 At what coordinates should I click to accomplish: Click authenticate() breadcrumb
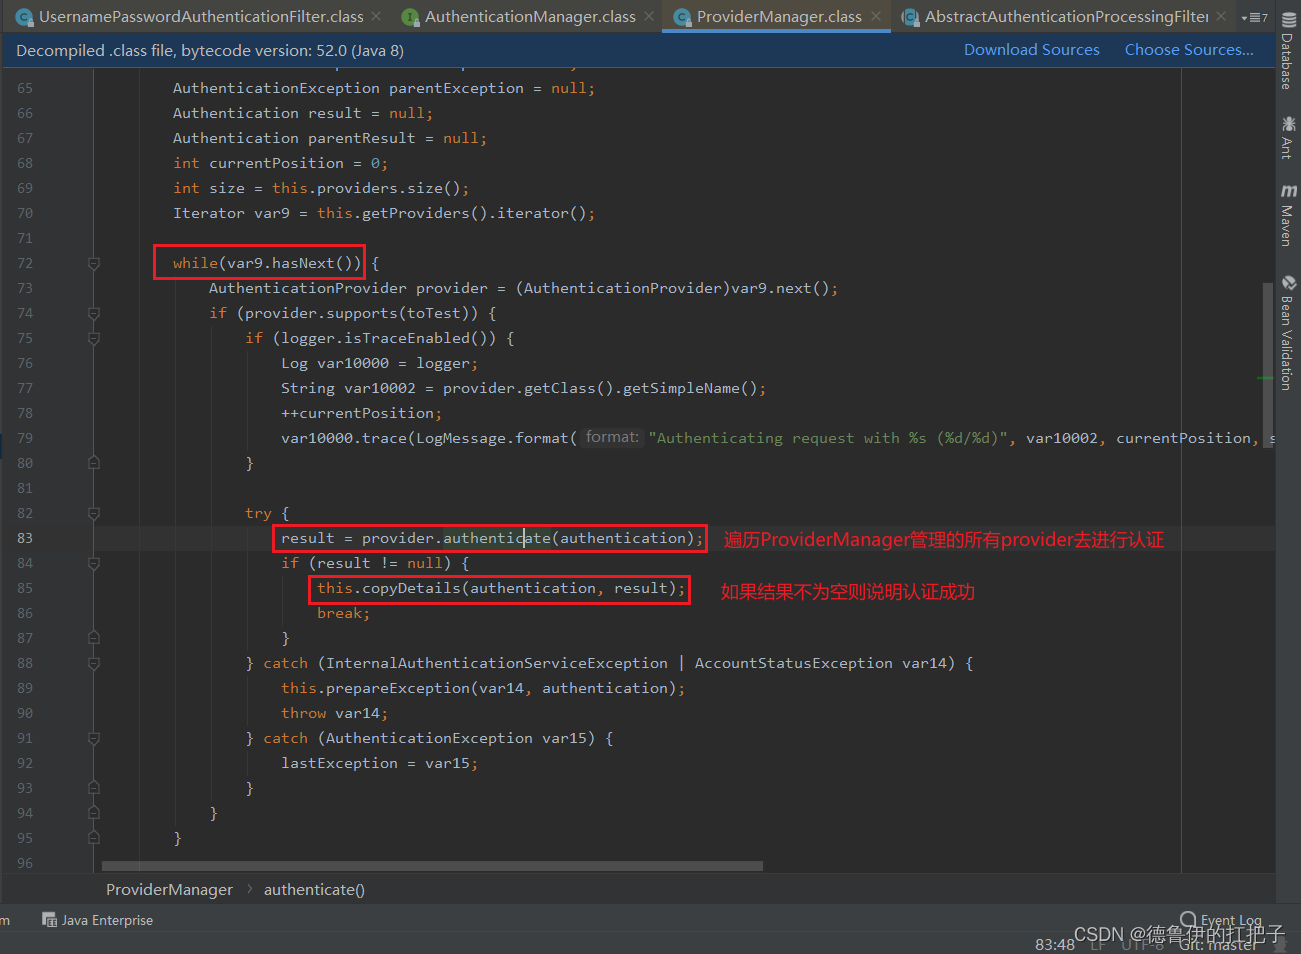(314, 890)
